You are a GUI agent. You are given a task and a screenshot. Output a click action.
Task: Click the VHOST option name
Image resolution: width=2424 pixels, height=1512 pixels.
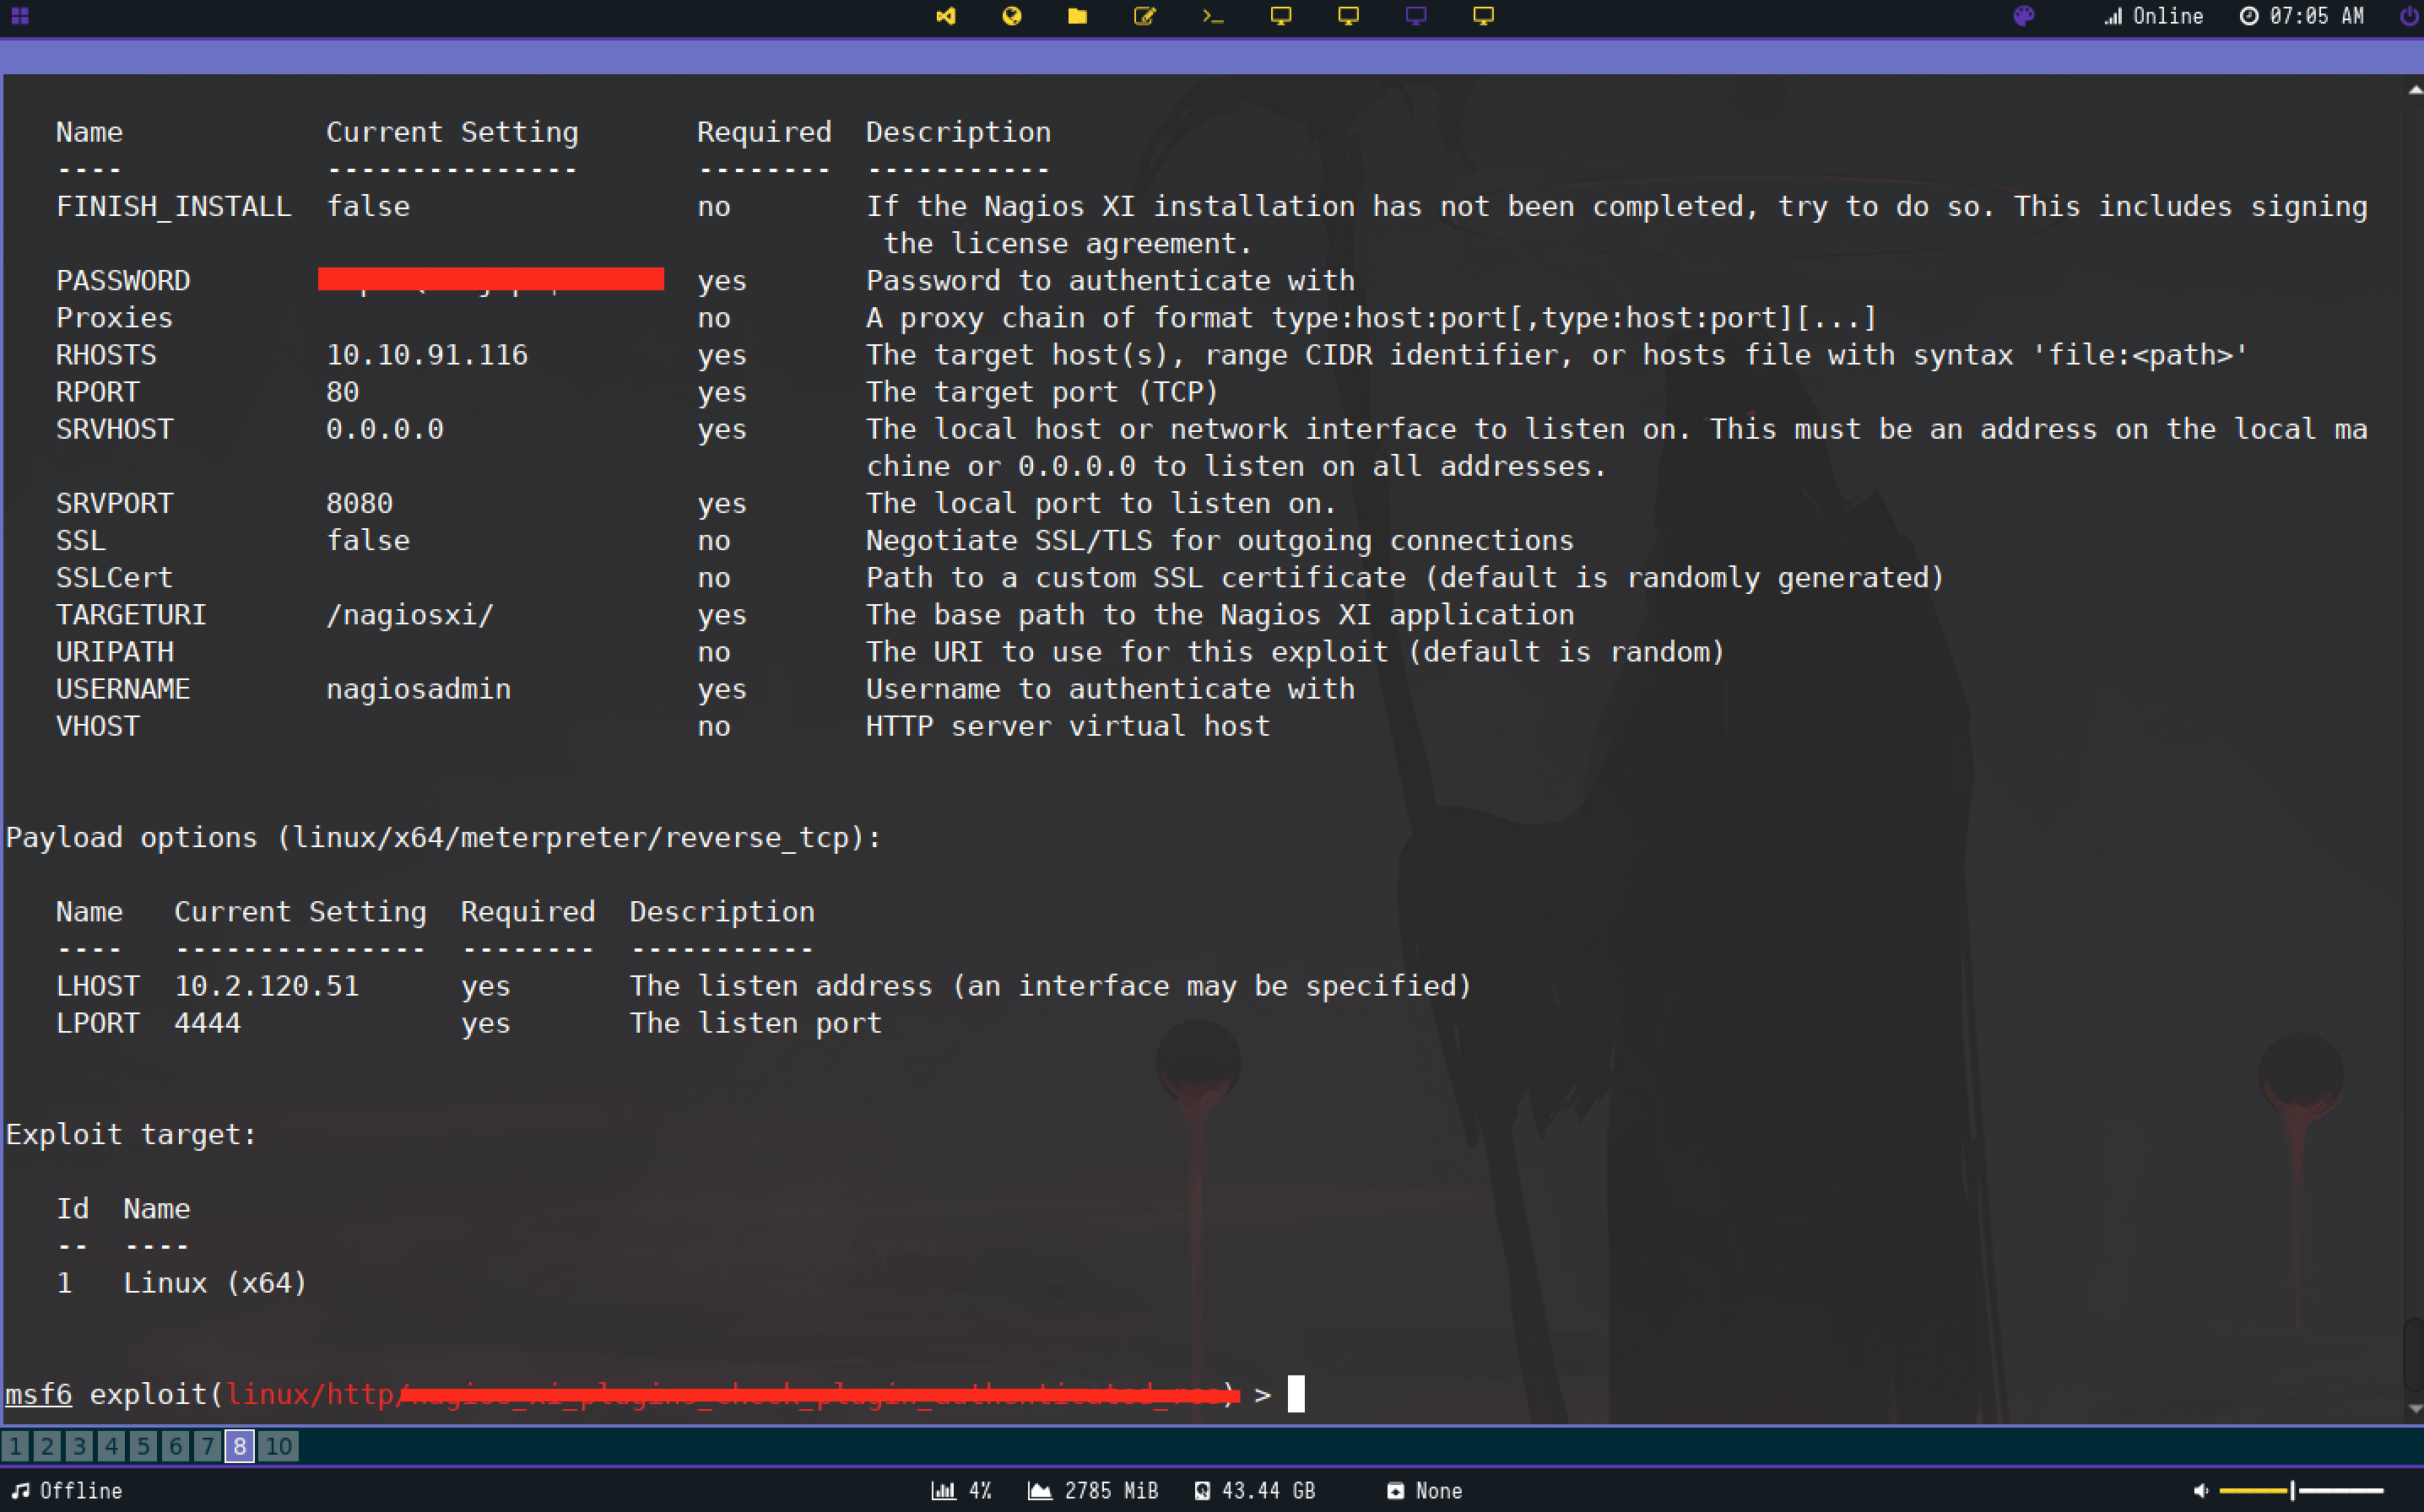tap(98, 726)
